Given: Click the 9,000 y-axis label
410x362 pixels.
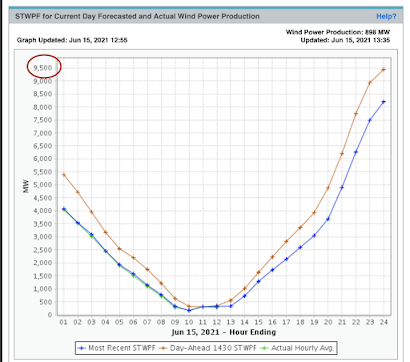Looking at the screenshot, I should click(x=42, y=81).
